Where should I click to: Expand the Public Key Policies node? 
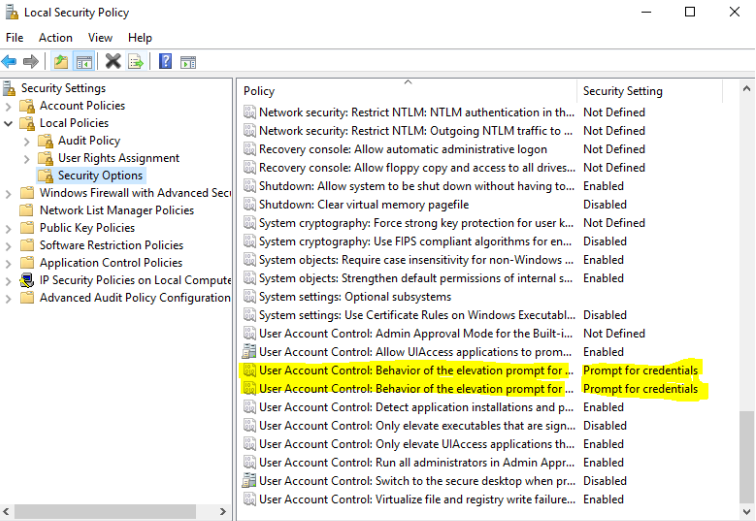pyautogui.click(x=8, y=228)
